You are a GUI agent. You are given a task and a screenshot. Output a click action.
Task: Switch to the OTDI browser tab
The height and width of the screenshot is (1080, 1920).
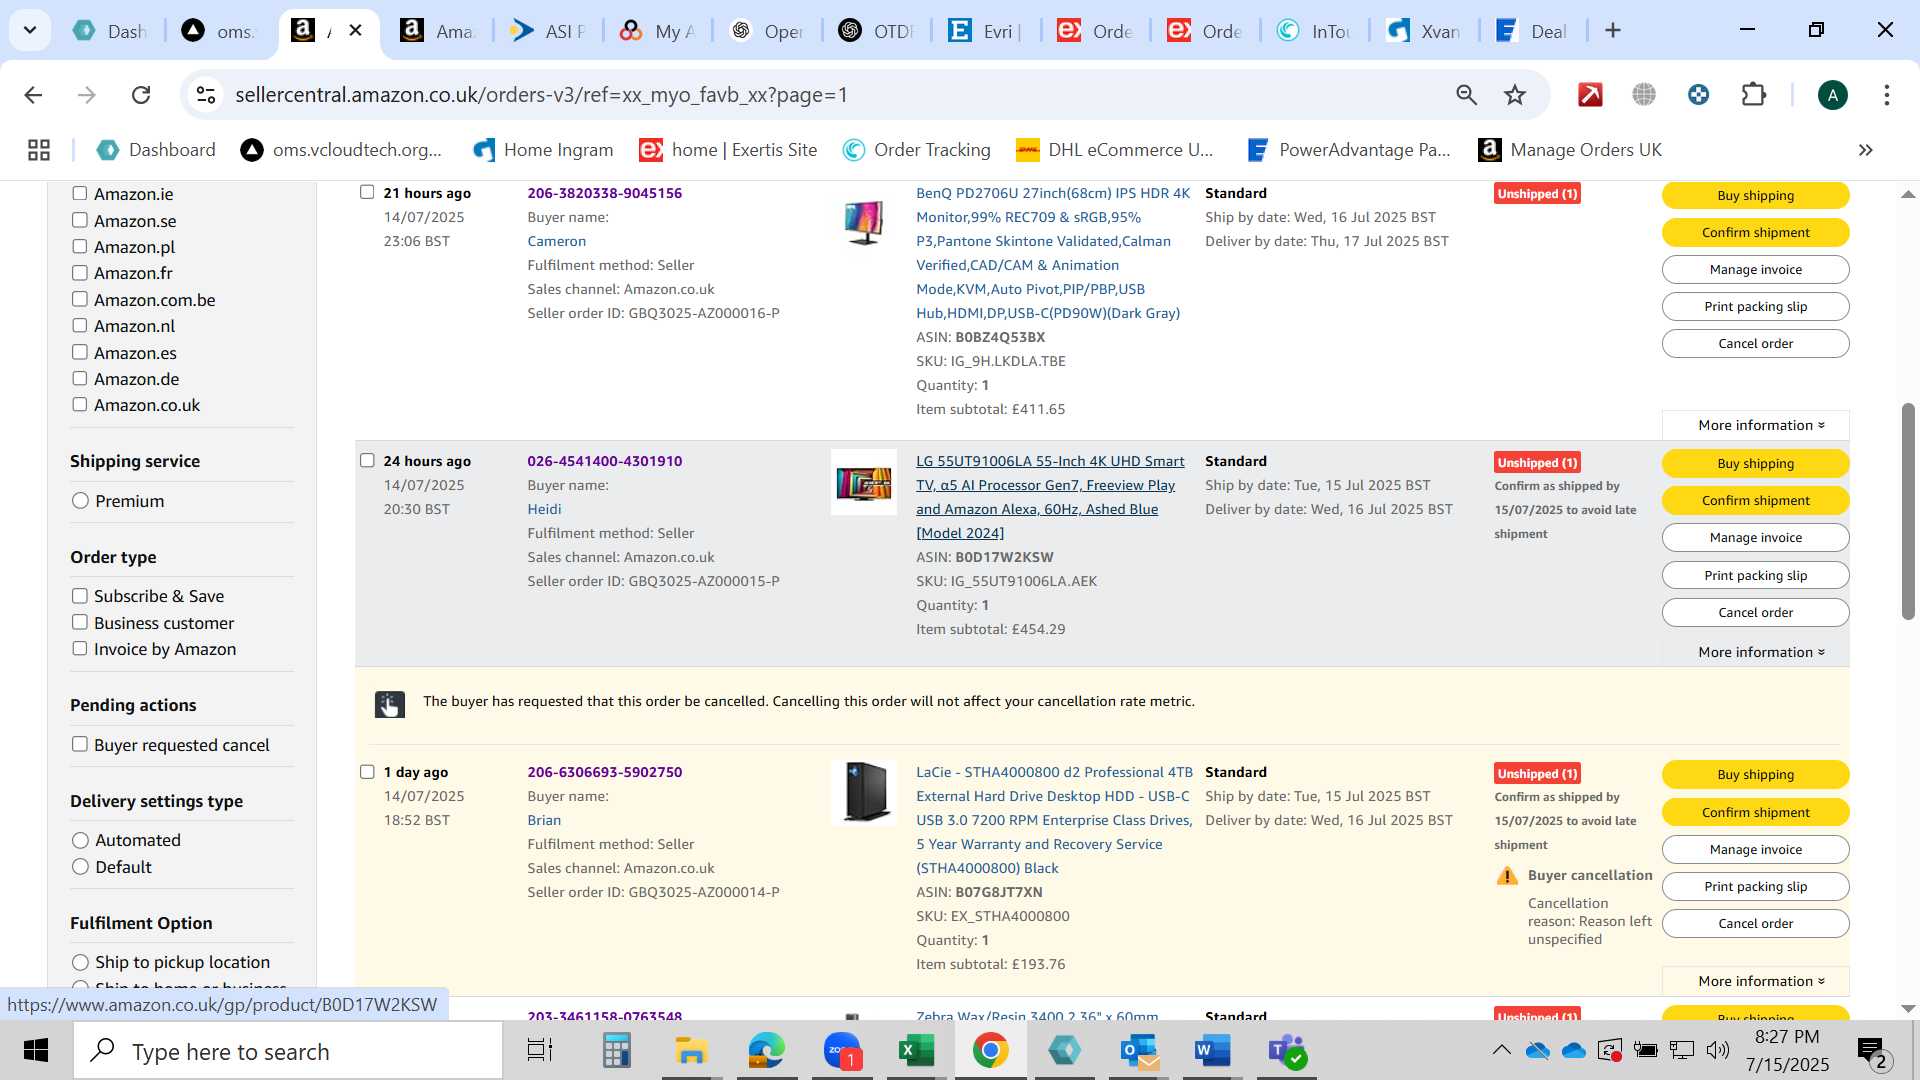pyautogui.click(x=877, y=31)
